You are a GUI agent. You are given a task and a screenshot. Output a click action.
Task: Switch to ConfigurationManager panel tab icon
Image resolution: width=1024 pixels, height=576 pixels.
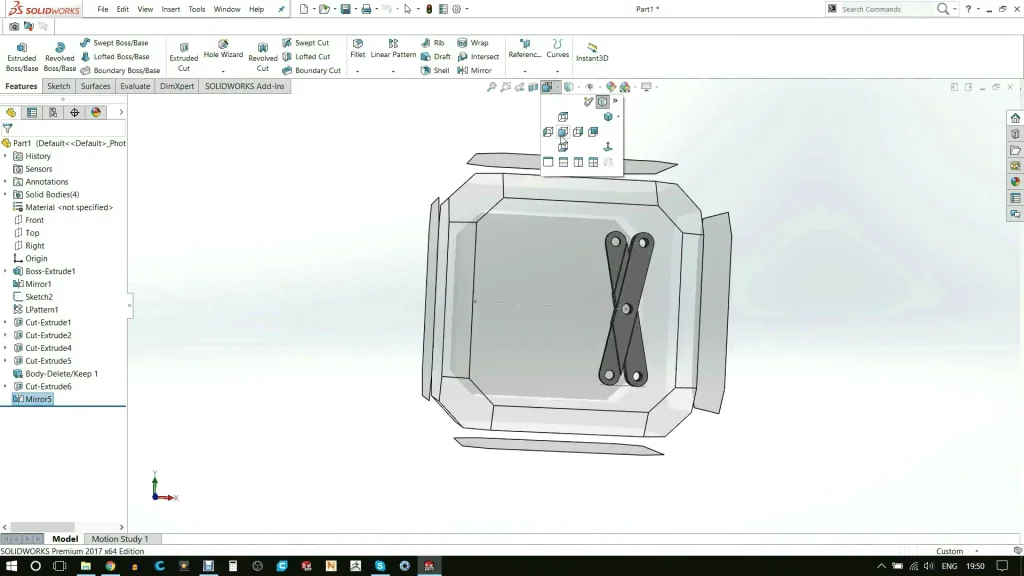(53, 112)
